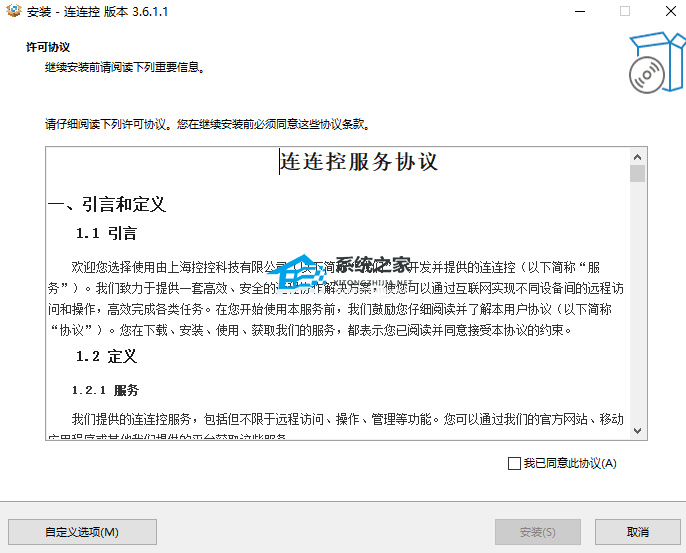Click empty scrollbar track below the thumb

click(x=637, y=302)
